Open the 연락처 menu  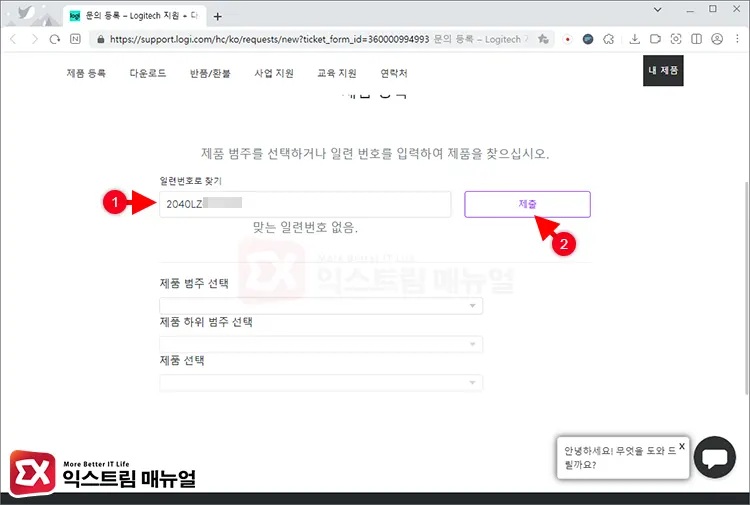[x=394, y=73]
